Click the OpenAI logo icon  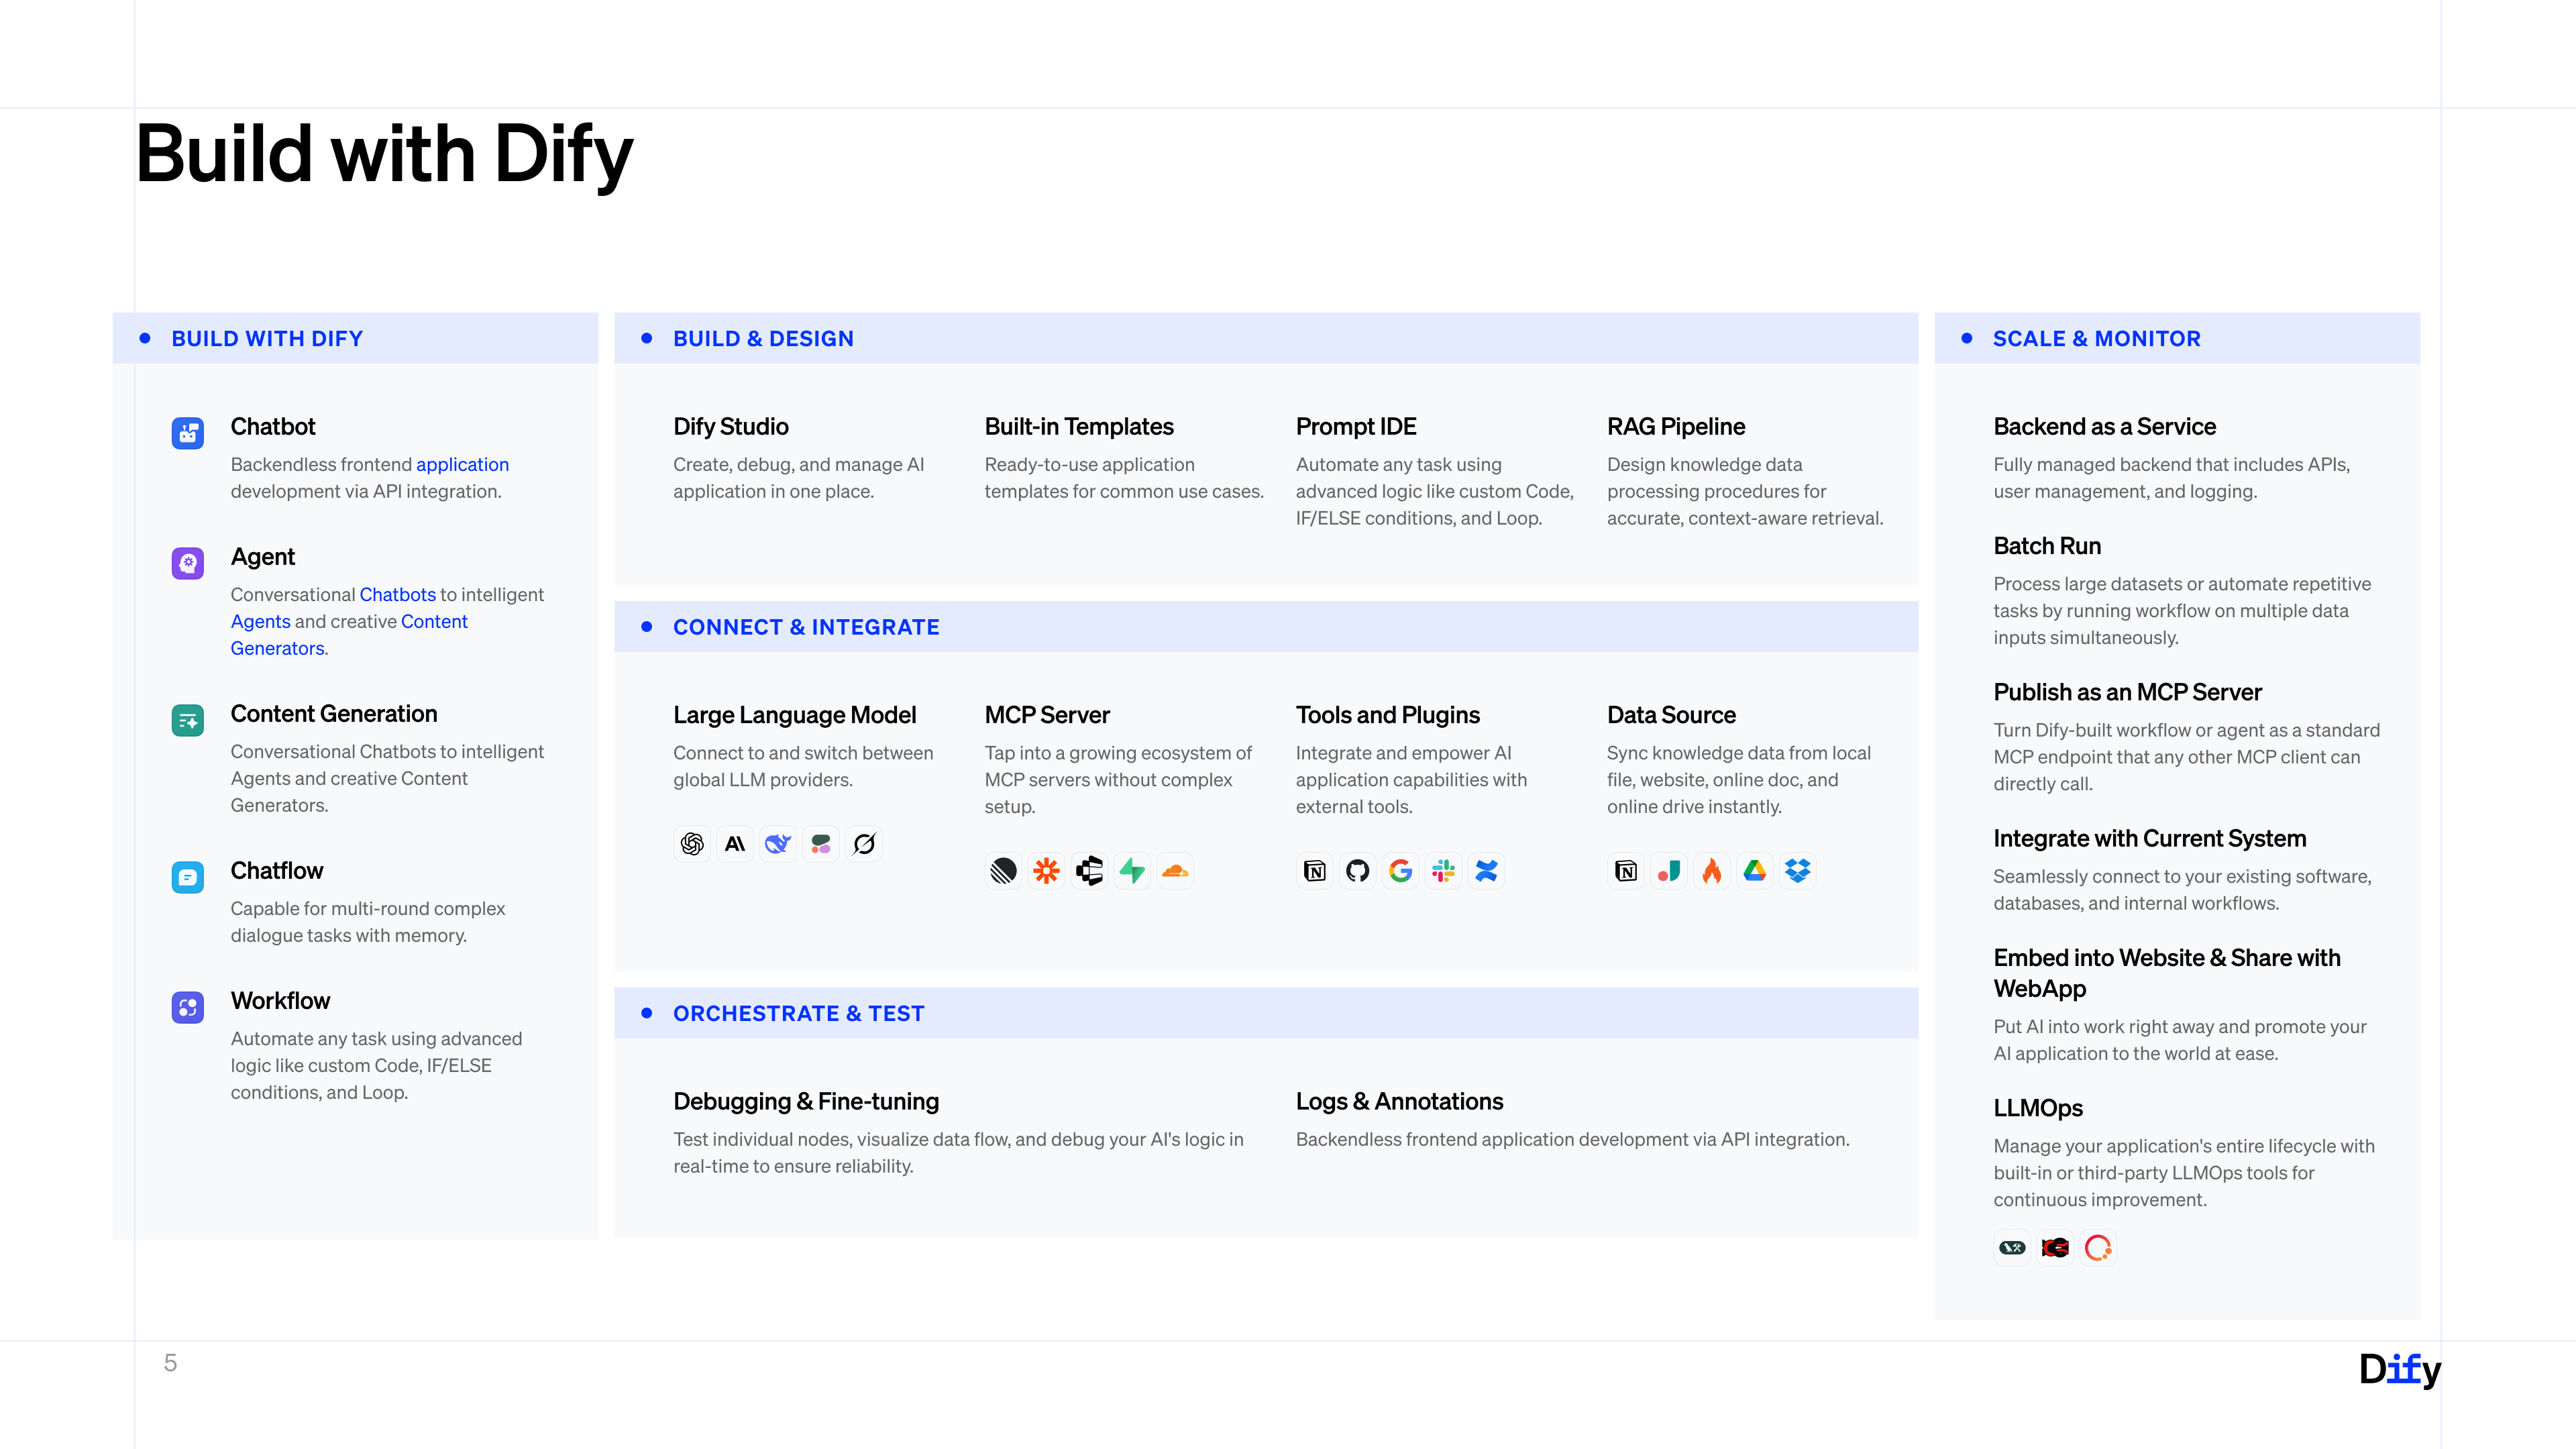[x=692, y=844]
